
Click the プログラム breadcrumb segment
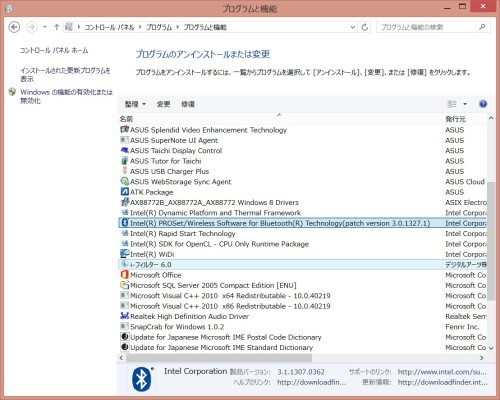(x=159, y=27)
